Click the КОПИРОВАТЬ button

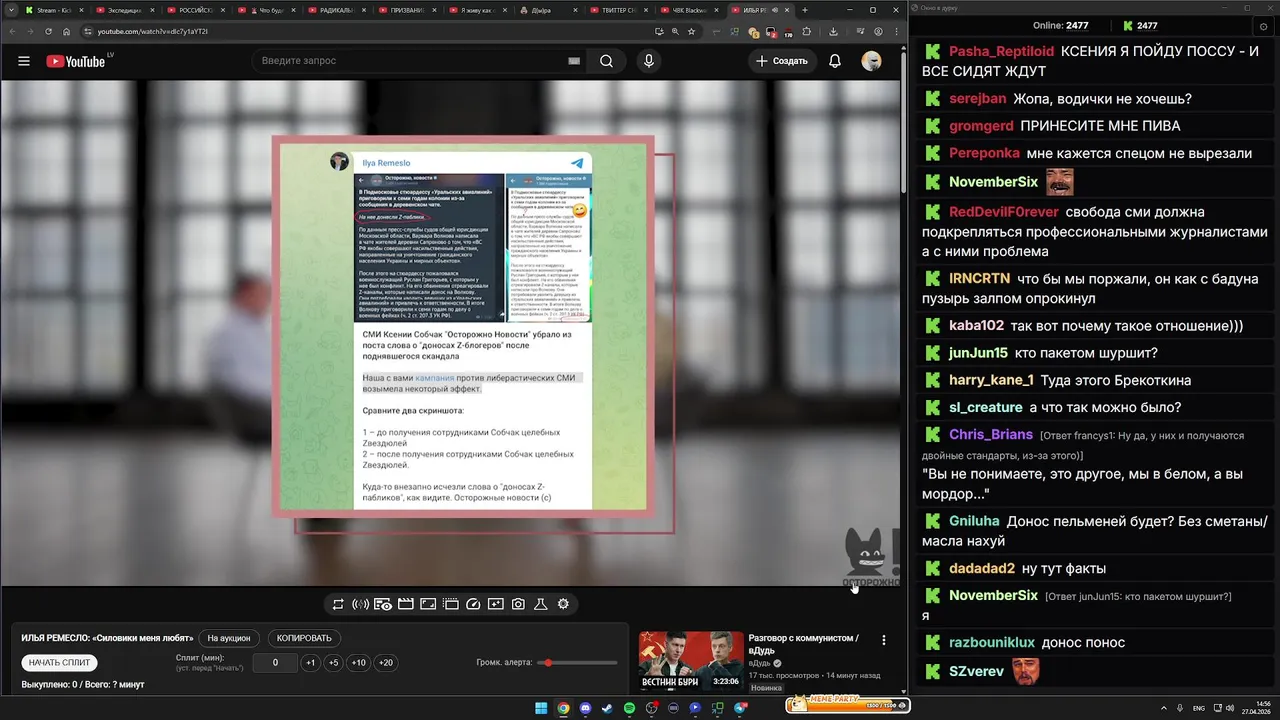click(304, 638)
